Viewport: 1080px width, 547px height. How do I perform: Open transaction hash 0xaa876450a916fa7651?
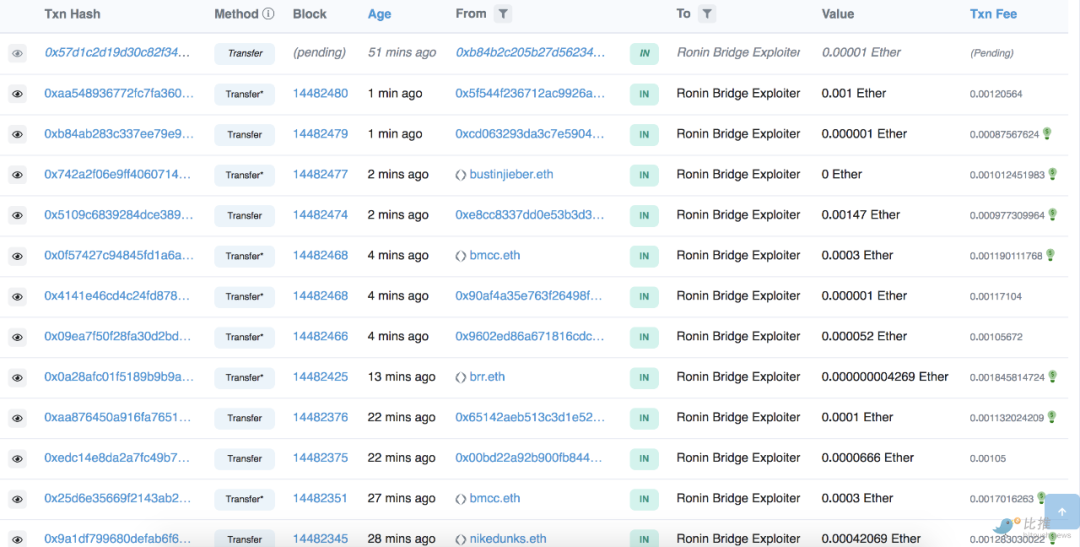(x=117, y=417)
